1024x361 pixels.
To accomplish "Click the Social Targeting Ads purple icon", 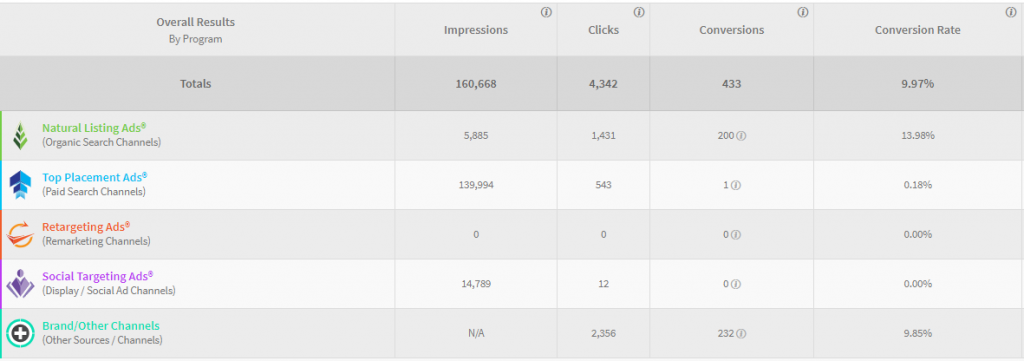I will click(20, 284).
